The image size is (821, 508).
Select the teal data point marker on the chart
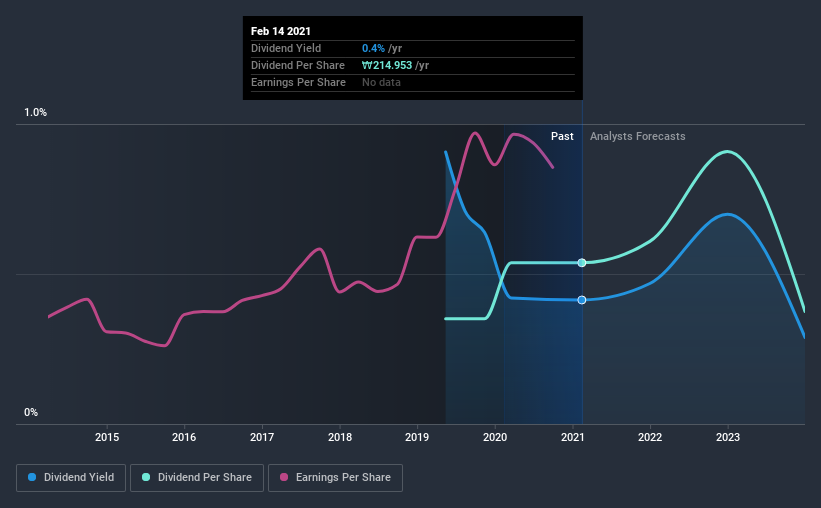[x=582, y=262]
